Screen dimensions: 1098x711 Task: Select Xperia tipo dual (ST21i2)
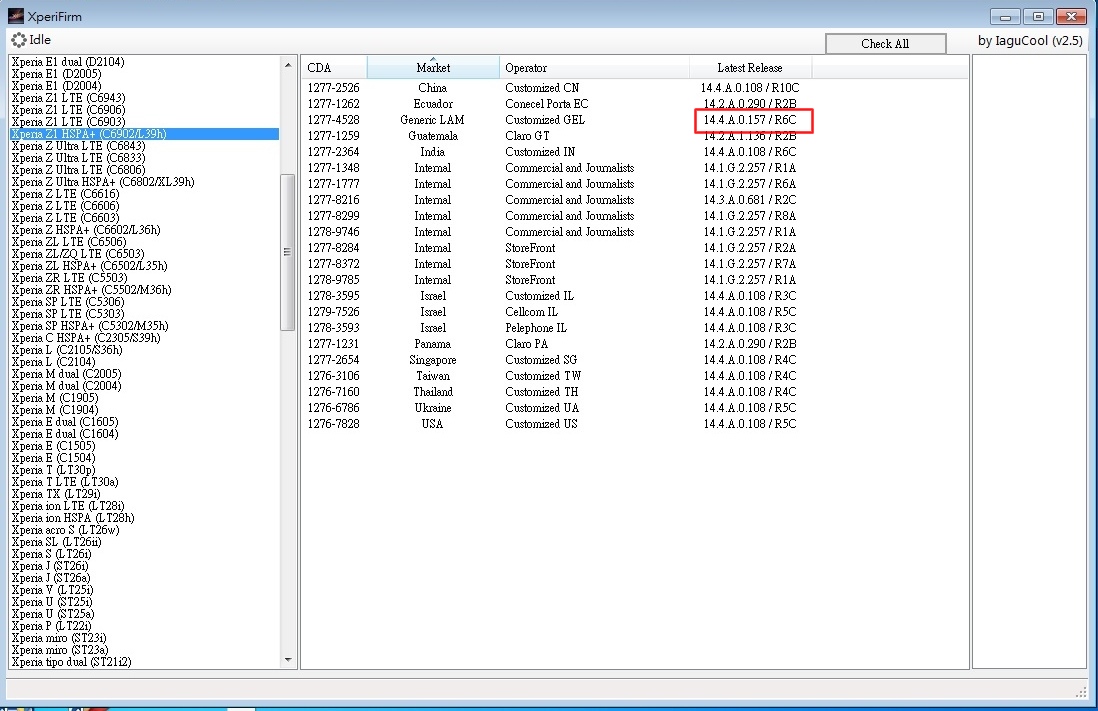(x=71, y=661)
